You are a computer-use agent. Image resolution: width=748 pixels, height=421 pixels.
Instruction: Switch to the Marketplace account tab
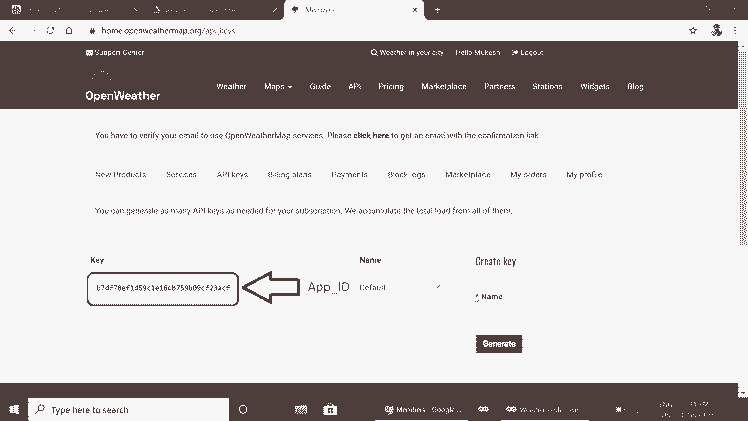click(x=468, y=175)
